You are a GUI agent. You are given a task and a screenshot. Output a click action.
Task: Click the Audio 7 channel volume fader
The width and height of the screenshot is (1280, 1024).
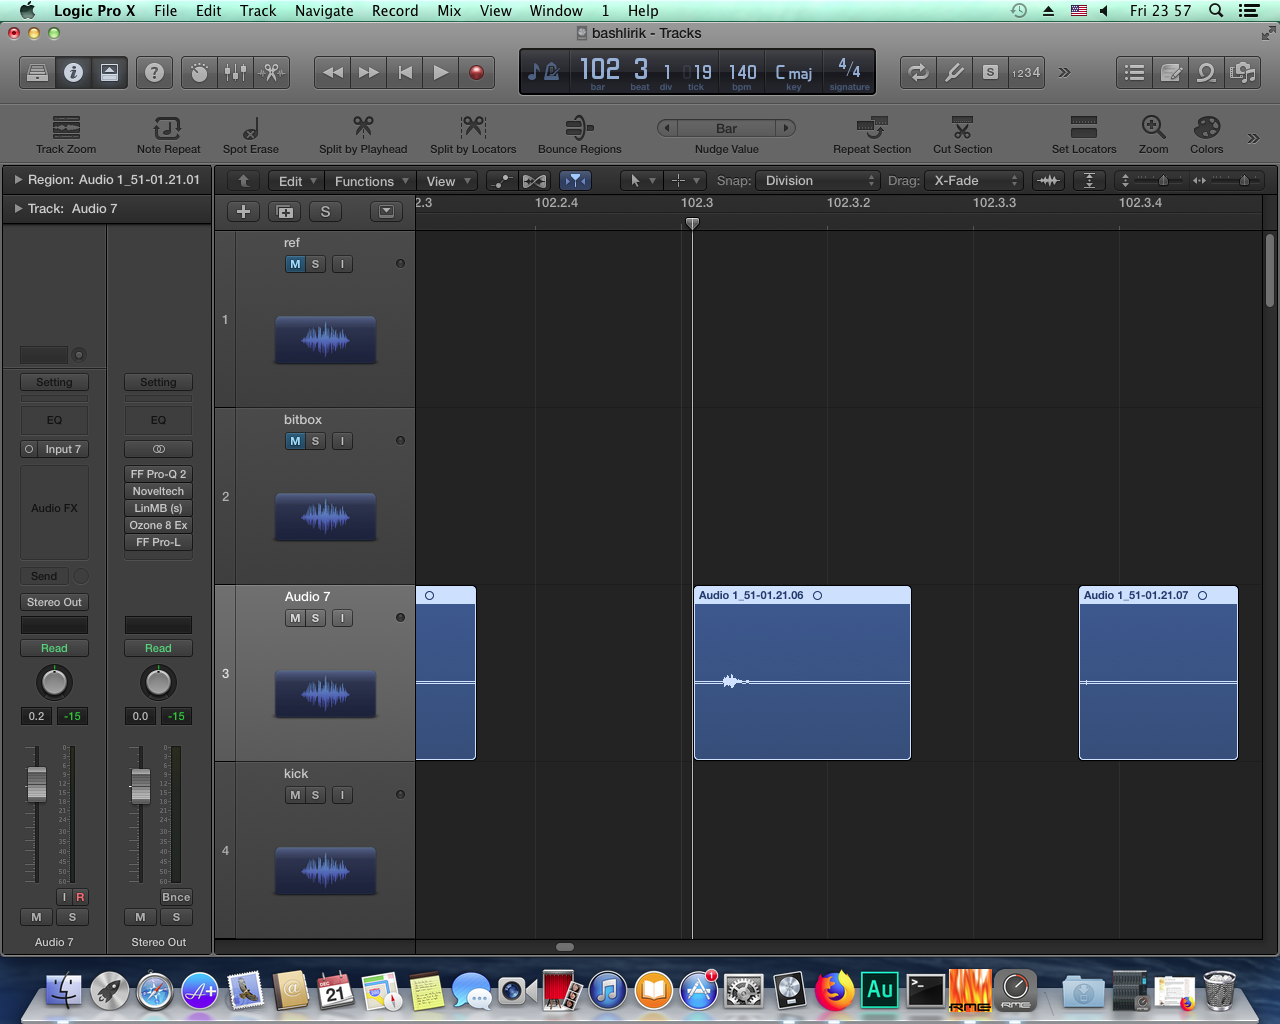(x=37, y=784)
